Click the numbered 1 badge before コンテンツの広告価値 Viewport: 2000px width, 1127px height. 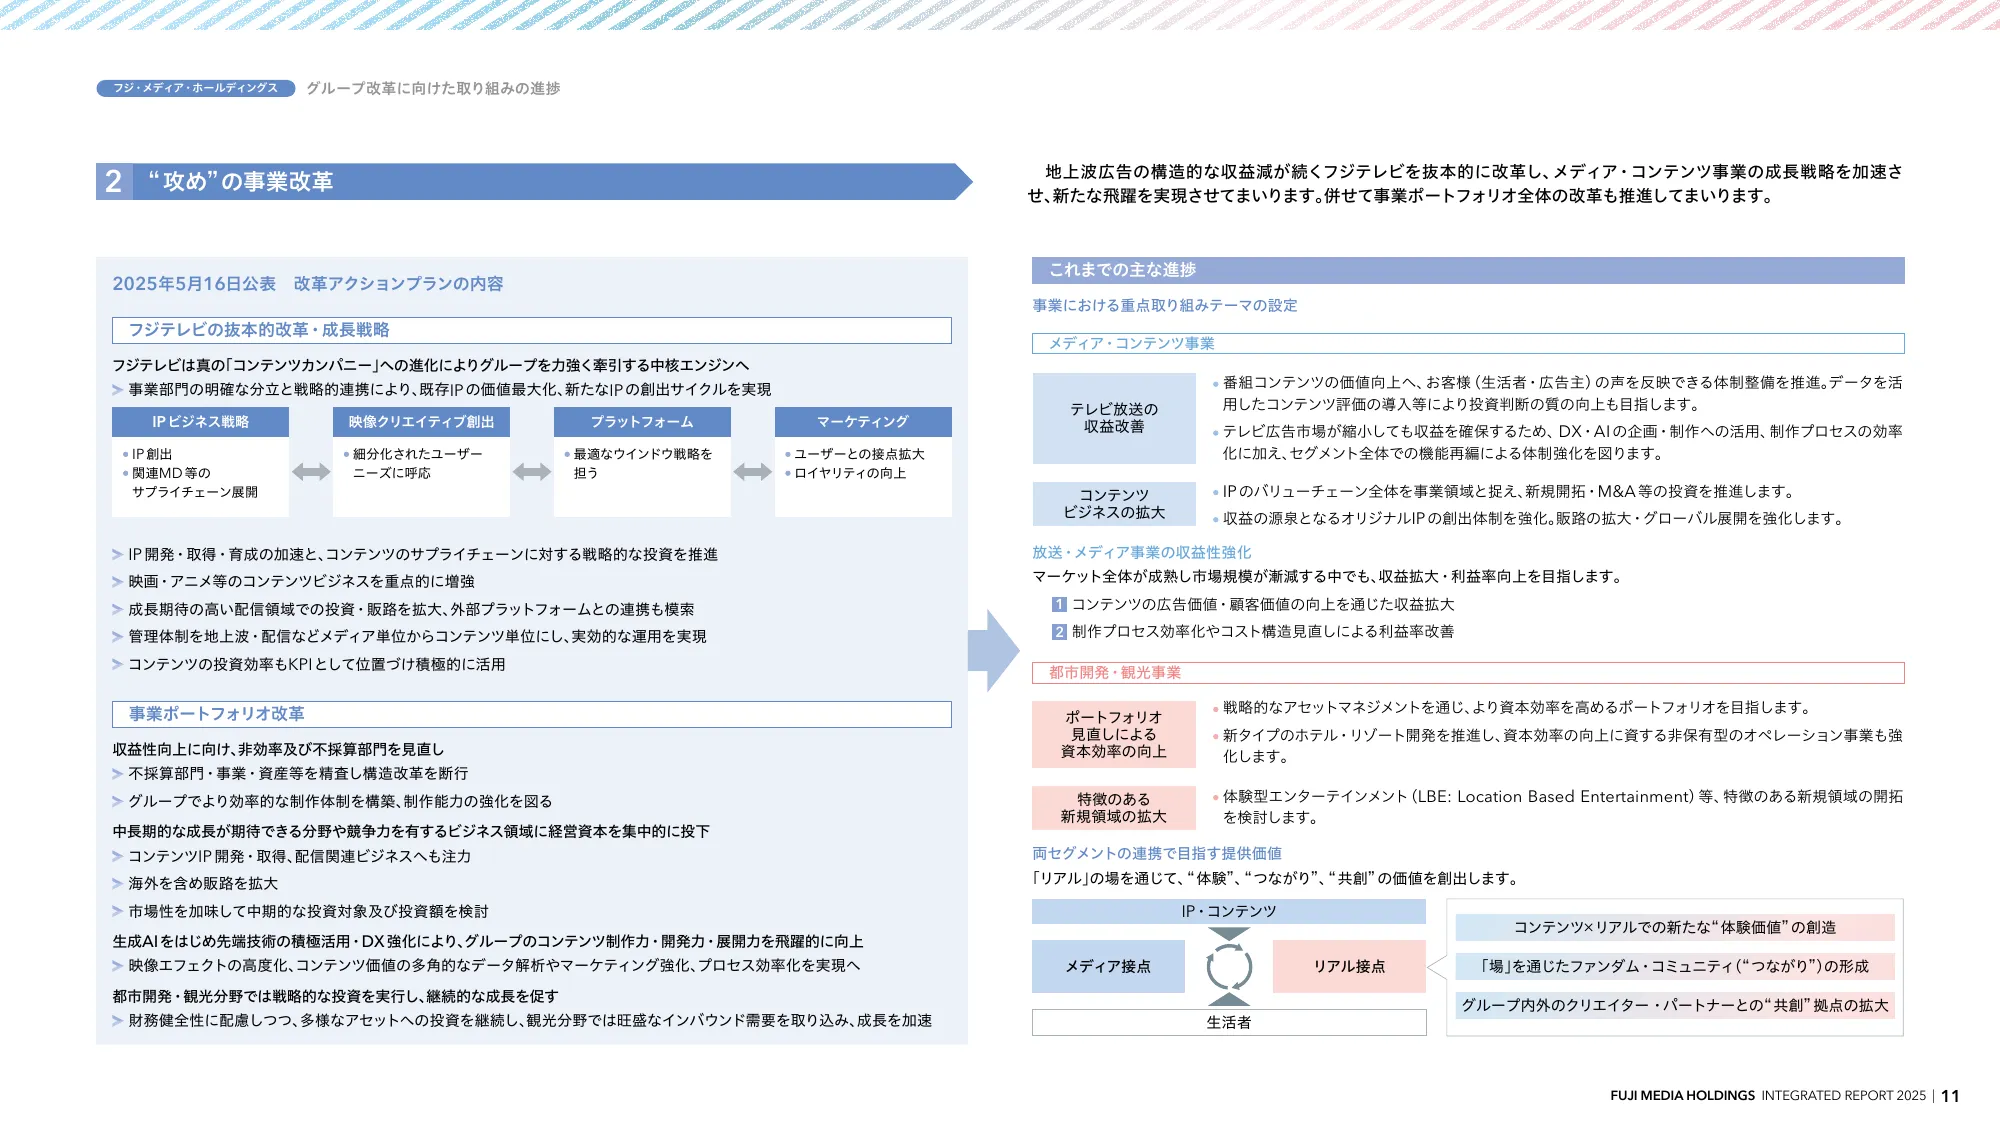coord(1059,605)
